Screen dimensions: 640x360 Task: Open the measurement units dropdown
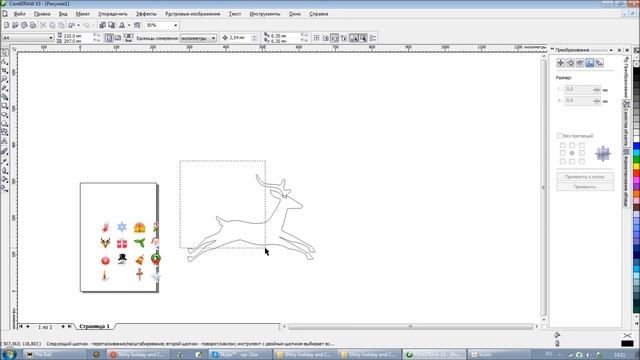[x=213, y=38]
